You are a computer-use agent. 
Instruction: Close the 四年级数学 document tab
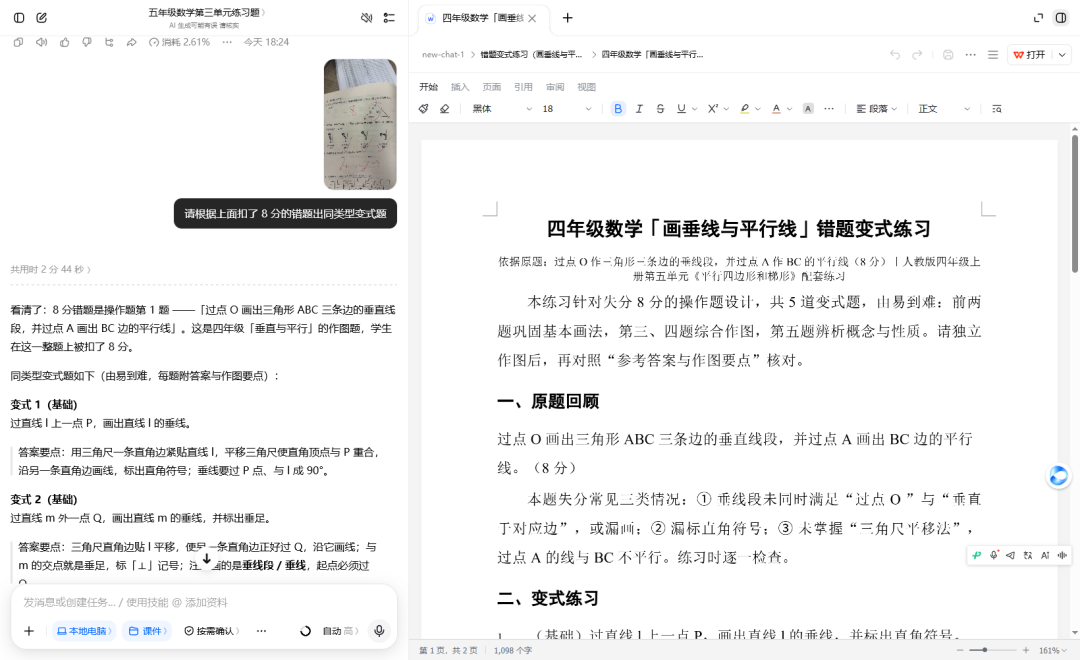[x=532, y=19]
